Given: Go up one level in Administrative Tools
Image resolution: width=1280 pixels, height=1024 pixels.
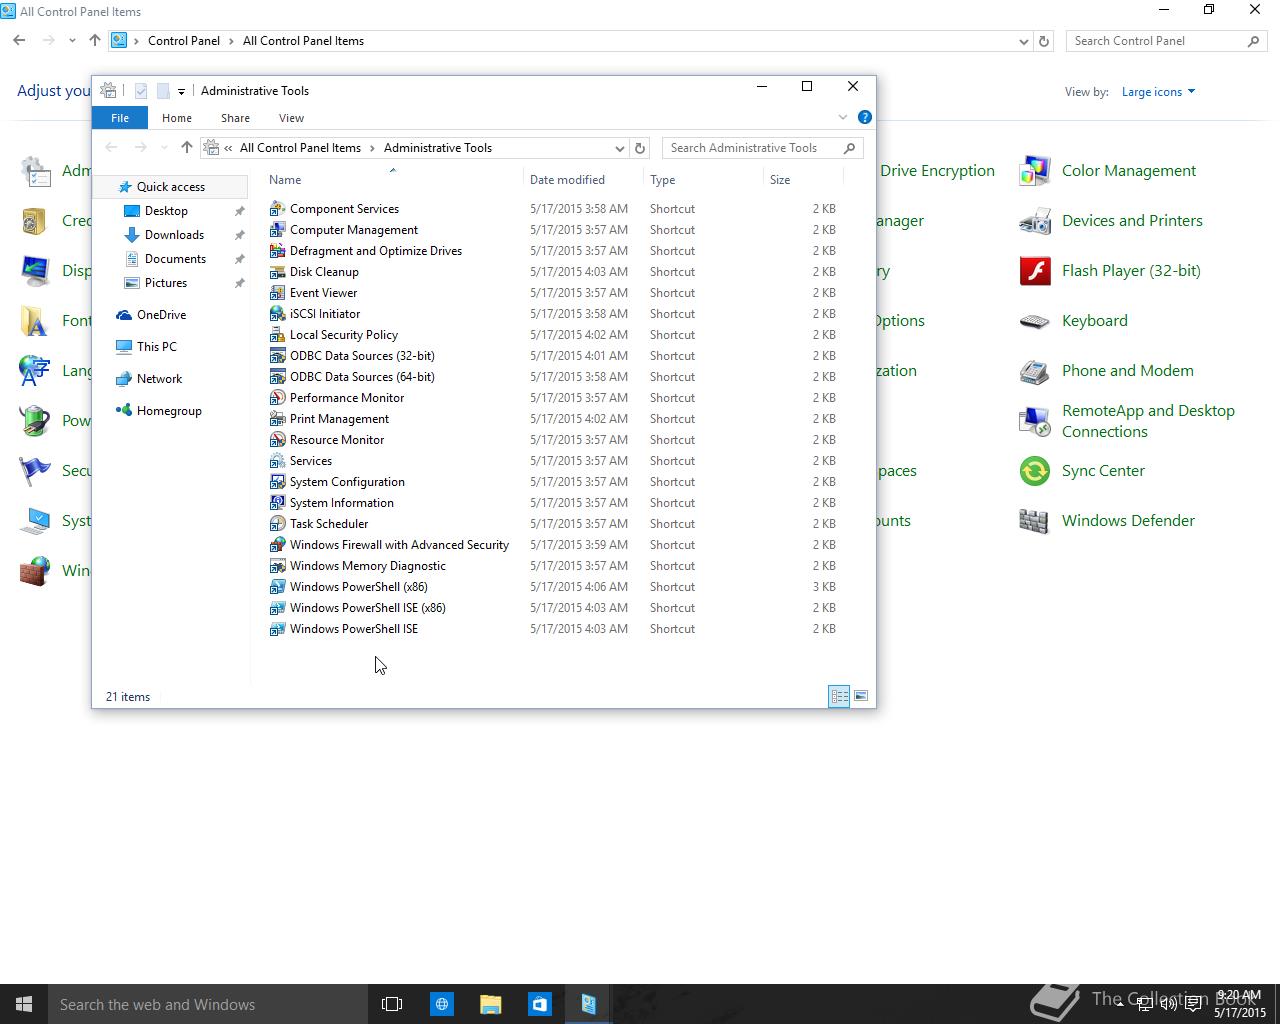Looking at the screenshot, I should 187,148.
